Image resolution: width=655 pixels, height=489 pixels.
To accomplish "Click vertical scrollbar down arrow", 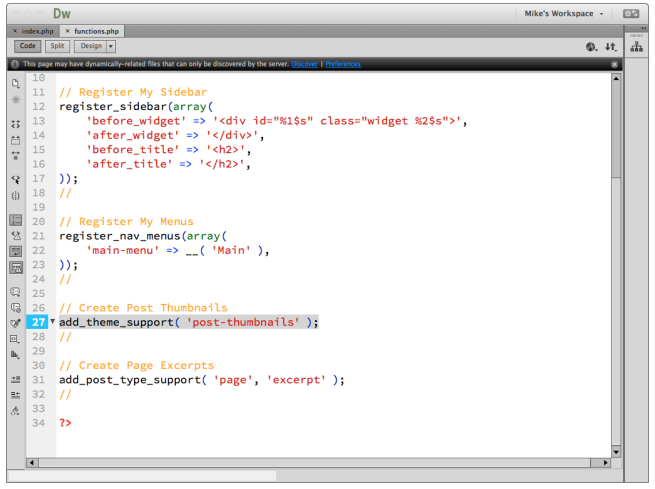I will pos(616,452).
